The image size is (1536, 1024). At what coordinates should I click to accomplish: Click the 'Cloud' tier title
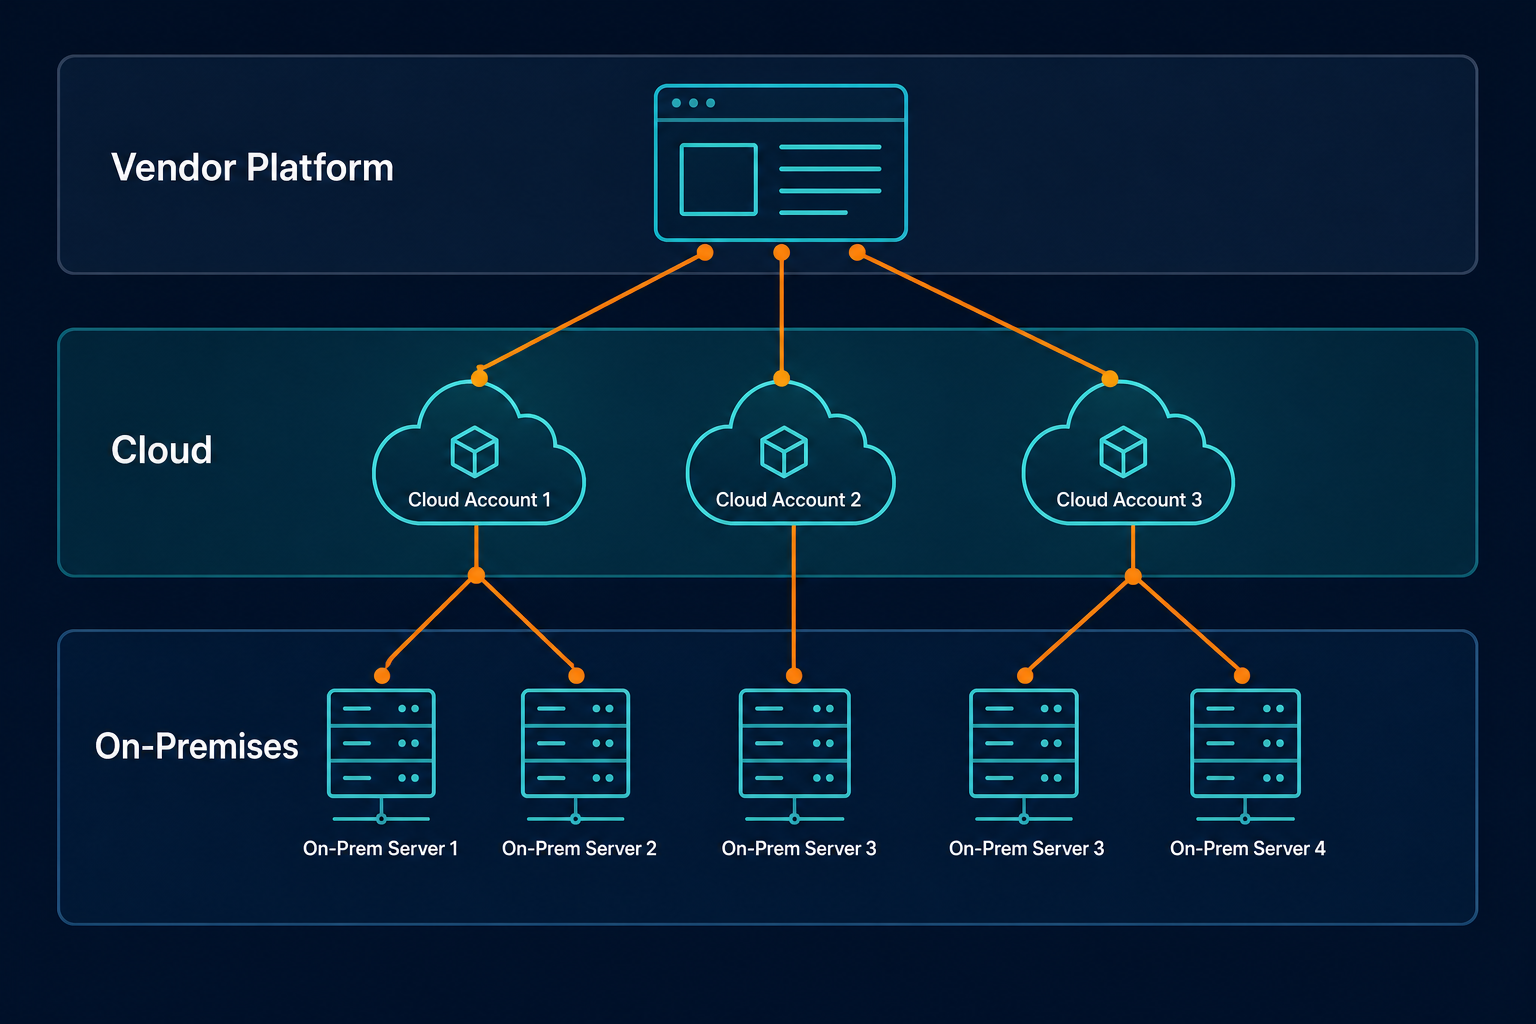(162, 450)
